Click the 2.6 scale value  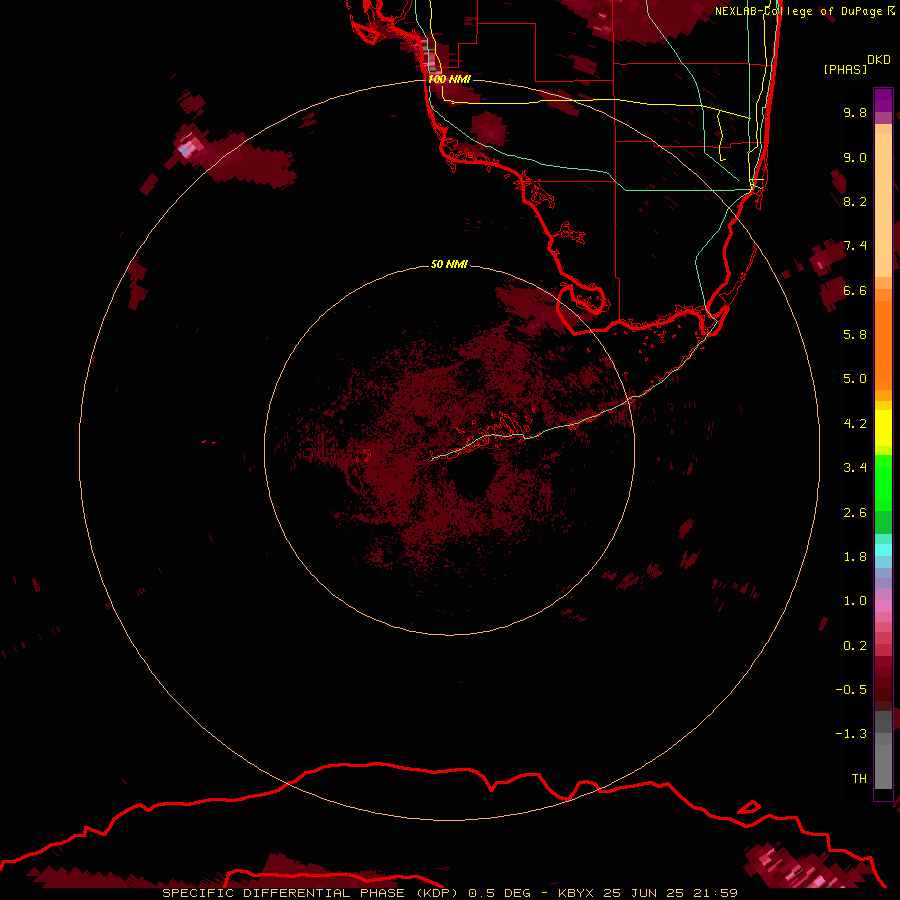pos(855,513)
